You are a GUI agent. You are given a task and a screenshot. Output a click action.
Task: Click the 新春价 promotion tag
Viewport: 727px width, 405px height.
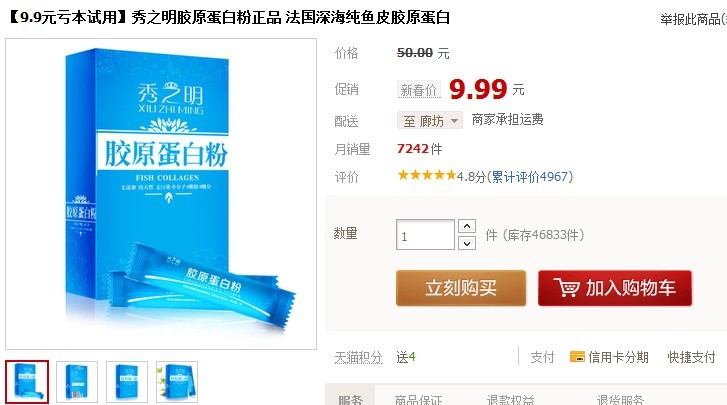pos(419,89)
